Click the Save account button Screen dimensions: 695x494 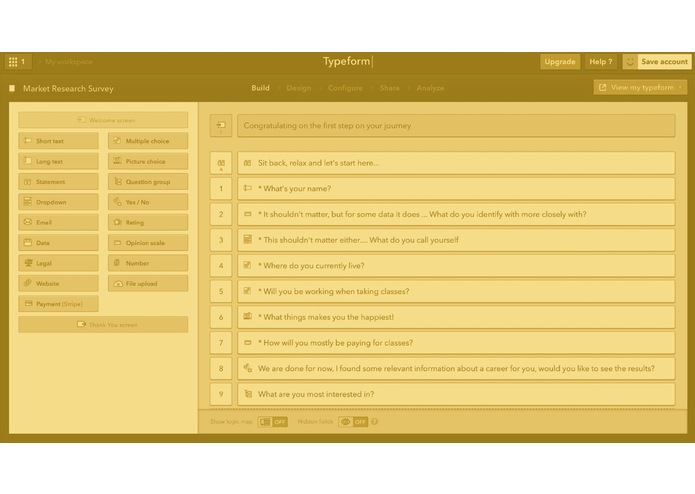664,62
